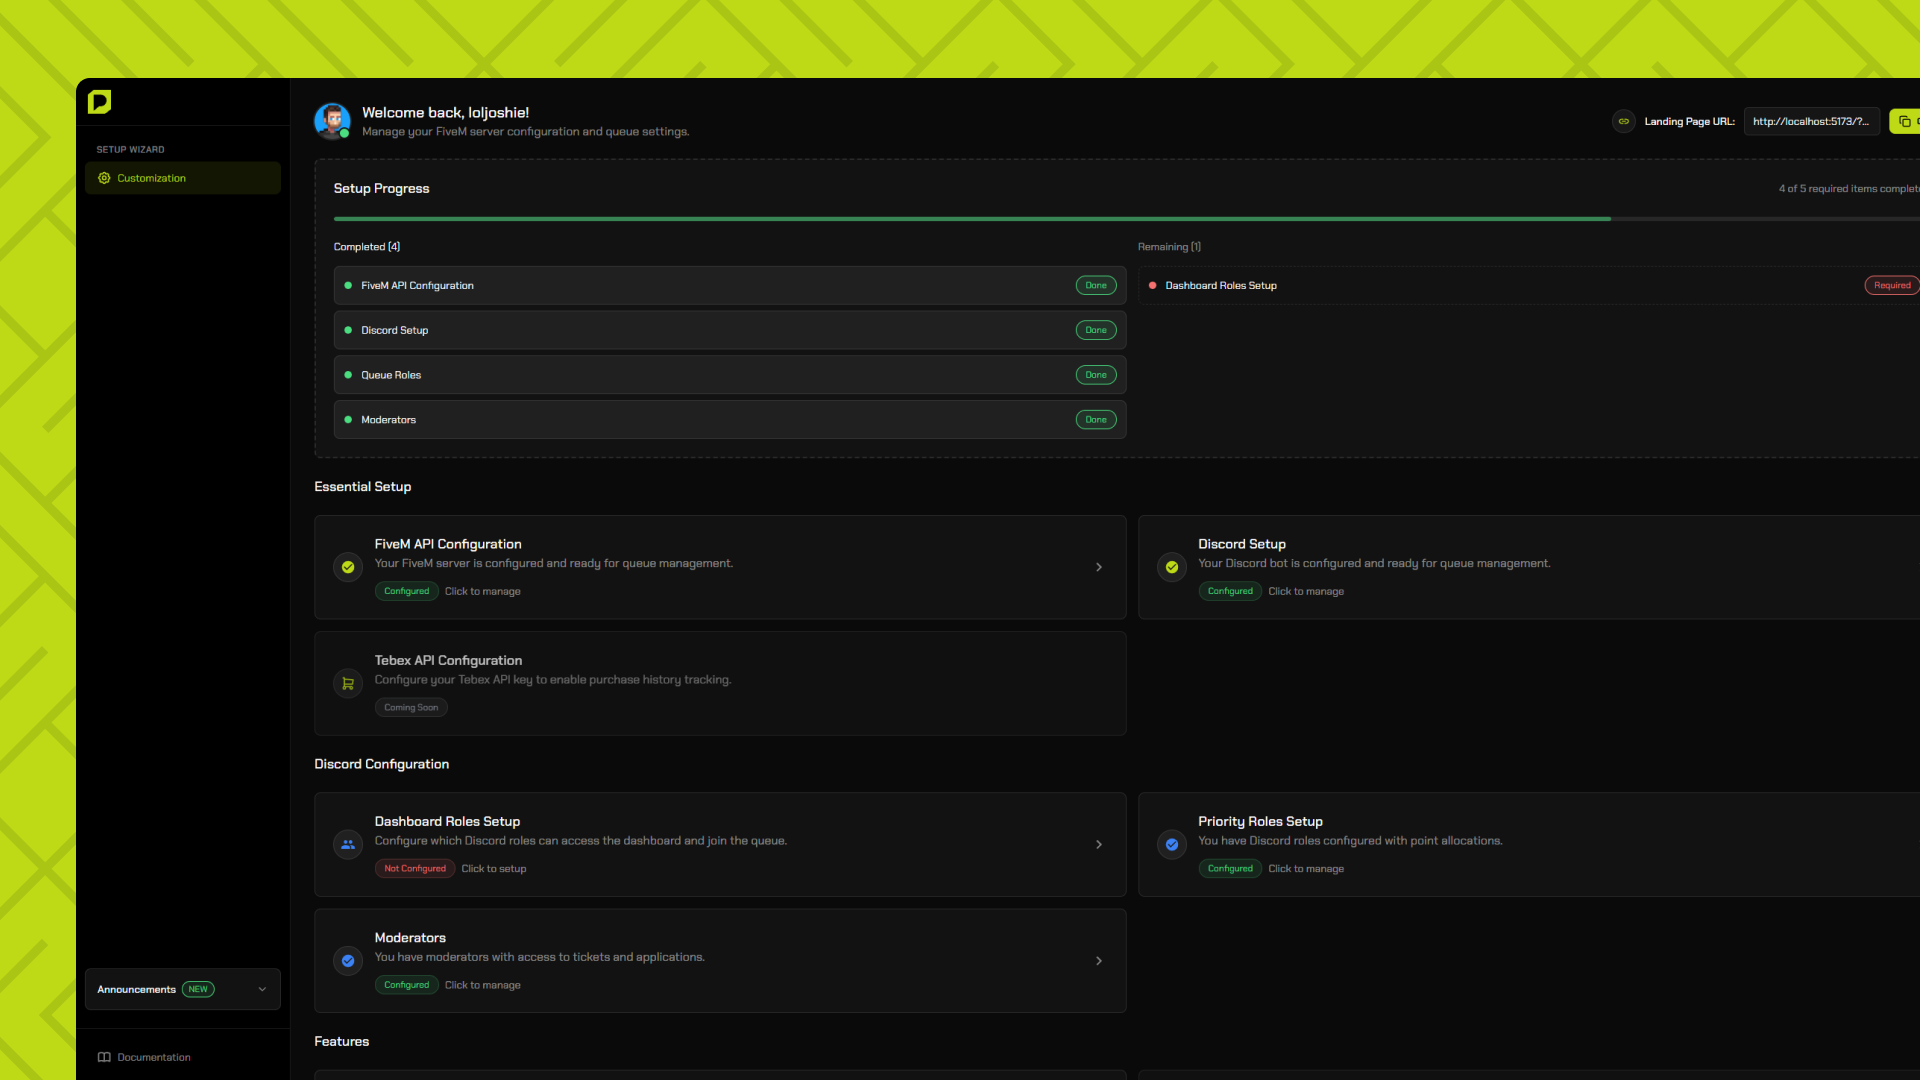1920x1080 pixels.
Task: Open the Dashboard Roles Setup item under Remaining
Action: (x=1221, y=285)
